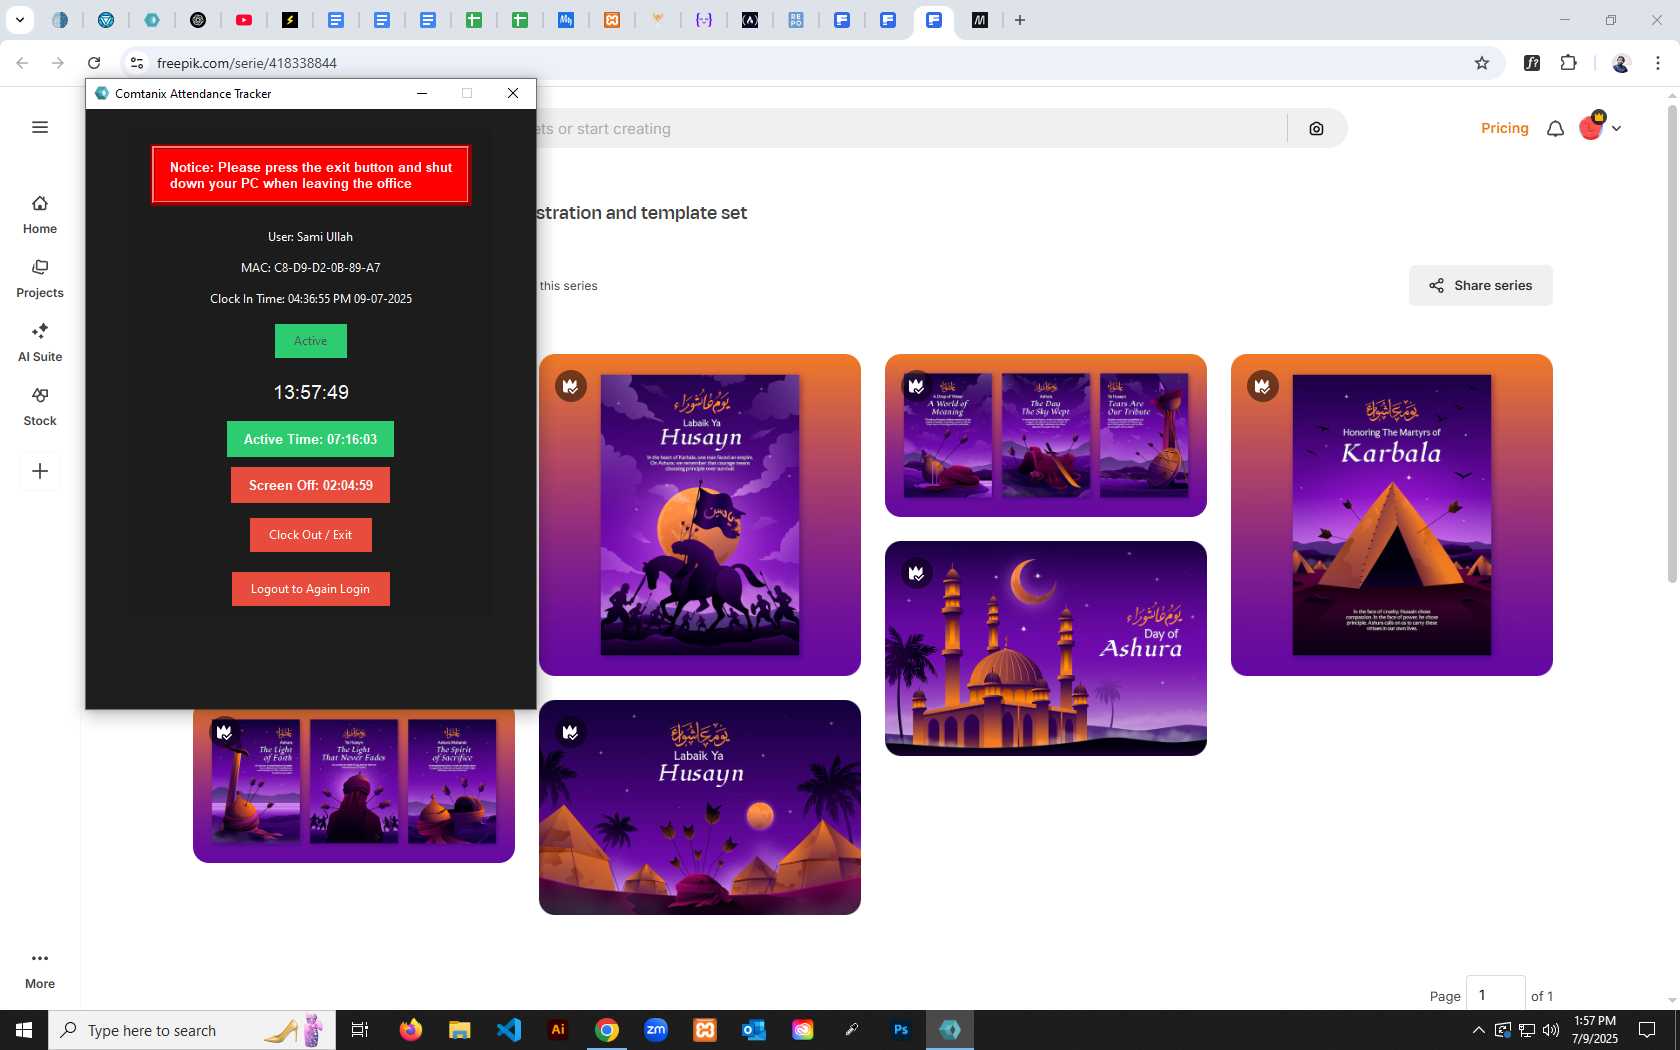Open the Day of Ashura mosque thumbnail
The width and height of the screenshot is (1680, 1050).
point(1045,648)
